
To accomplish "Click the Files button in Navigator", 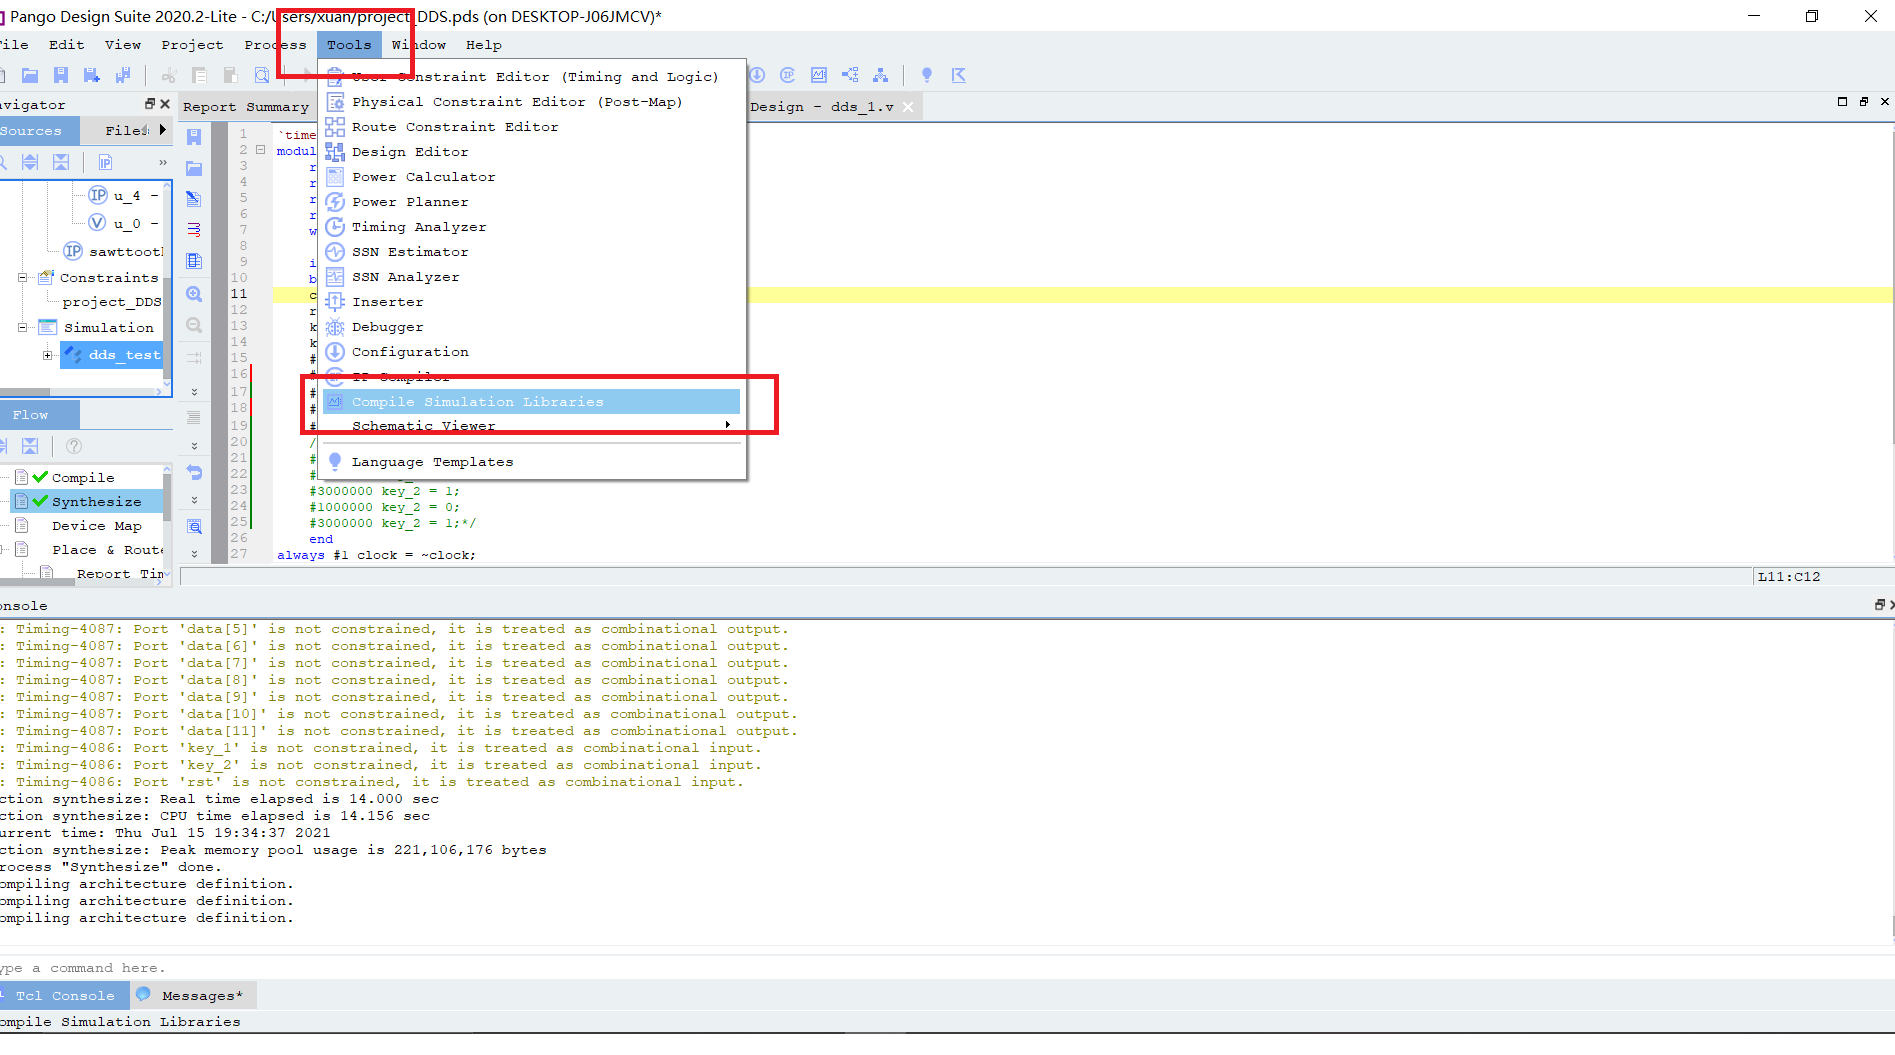I will [x=124, y=130].
